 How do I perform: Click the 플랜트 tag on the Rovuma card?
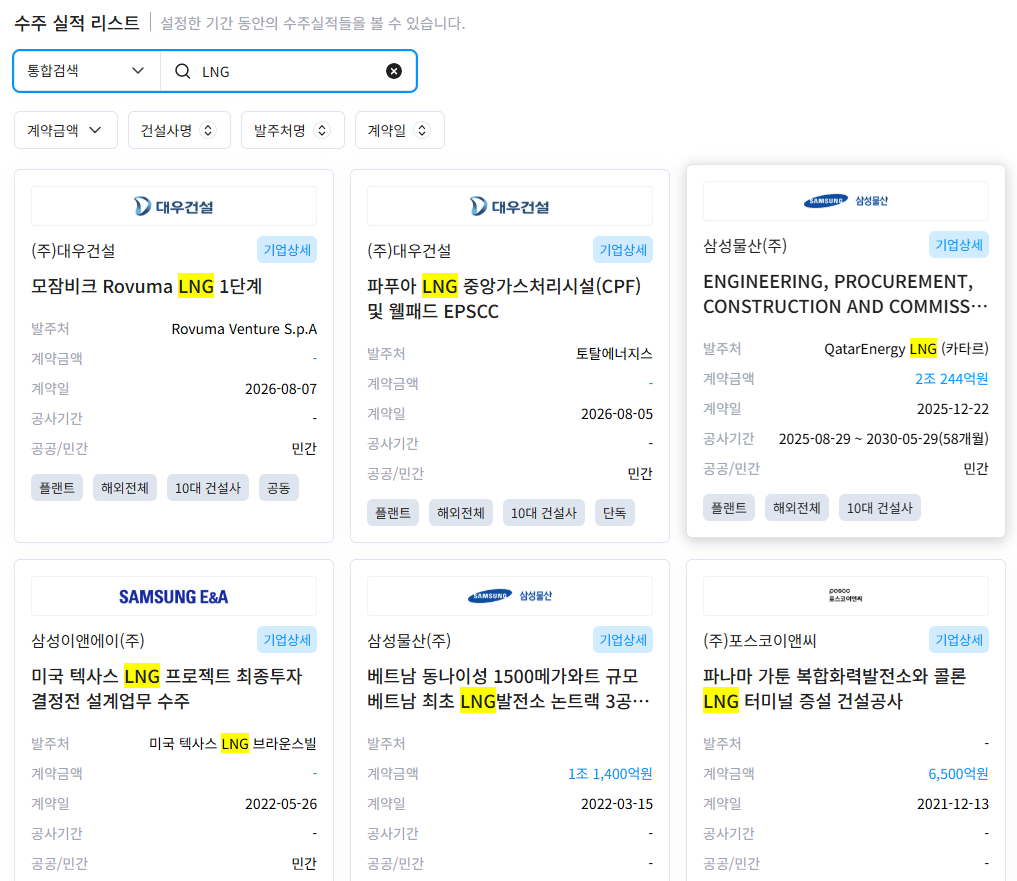[x=57, y=488]
